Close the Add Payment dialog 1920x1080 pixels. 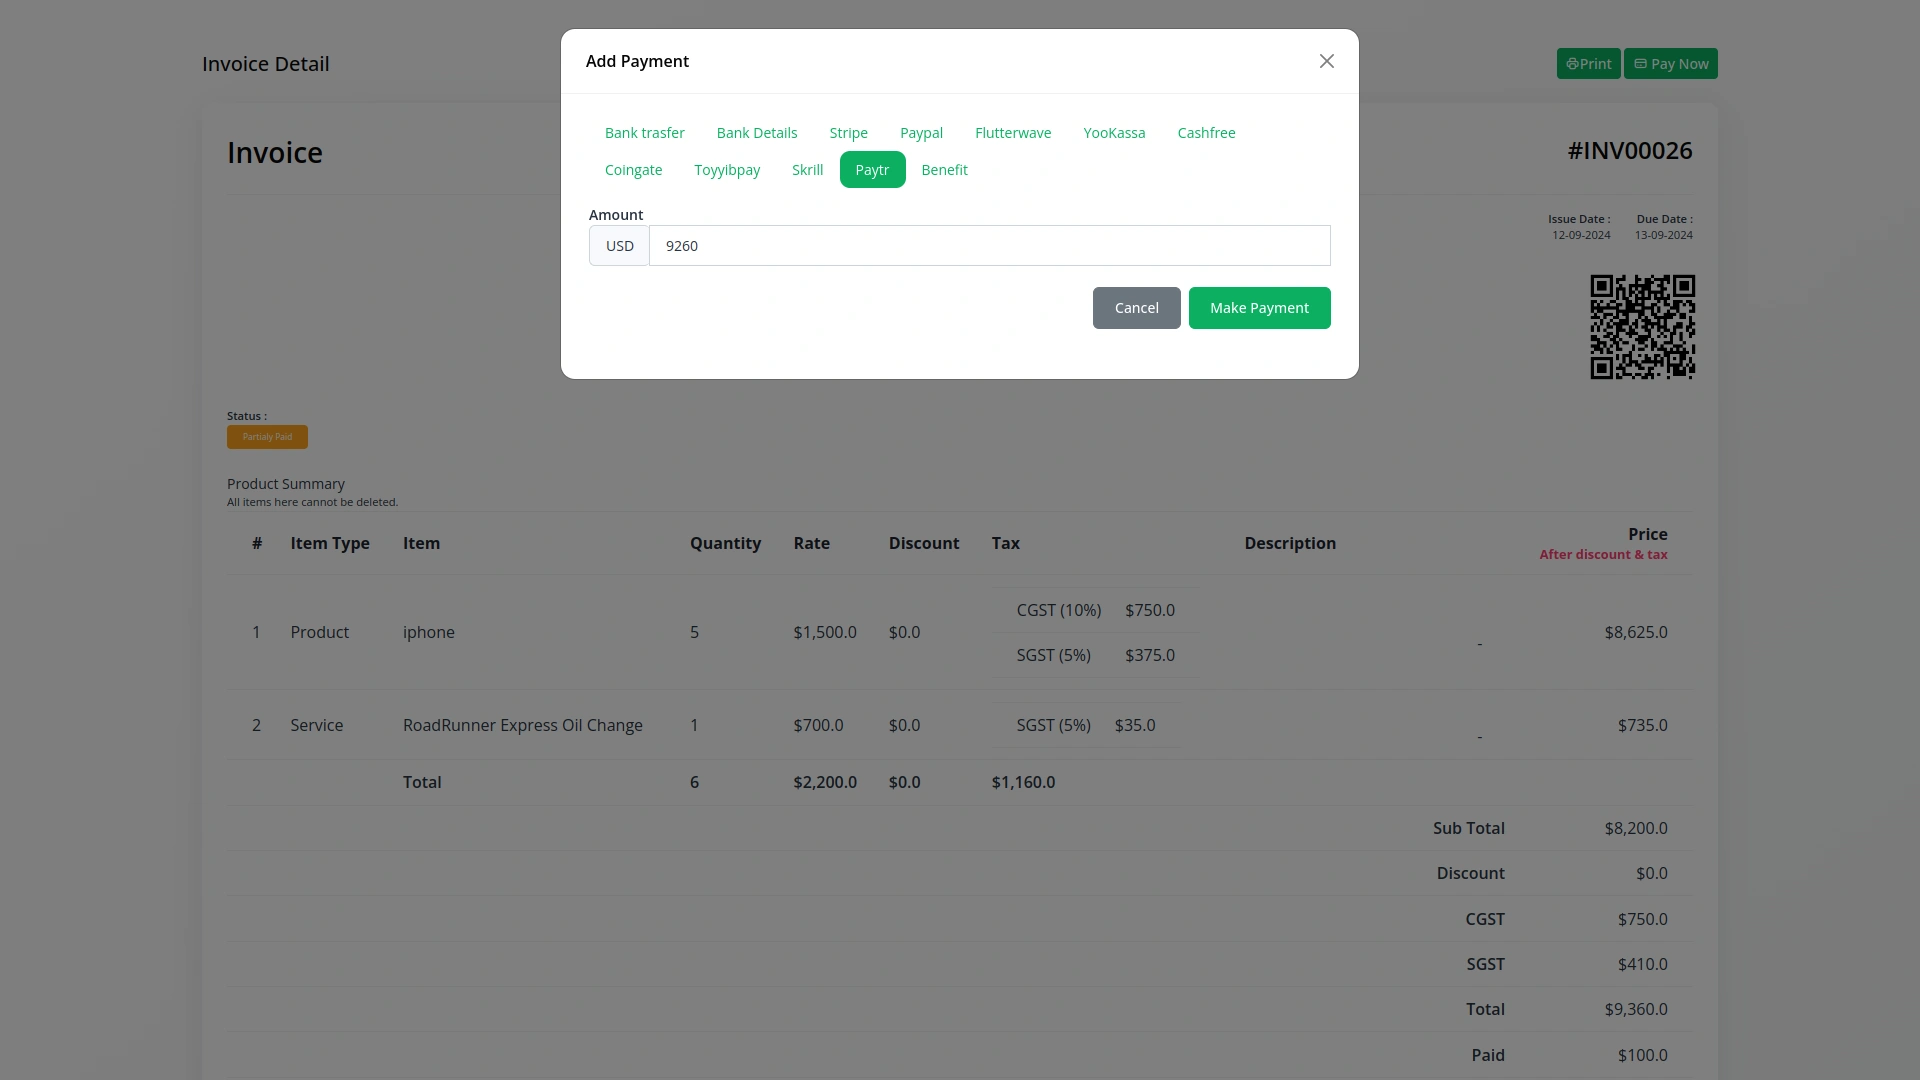[x=1326, y=61]
